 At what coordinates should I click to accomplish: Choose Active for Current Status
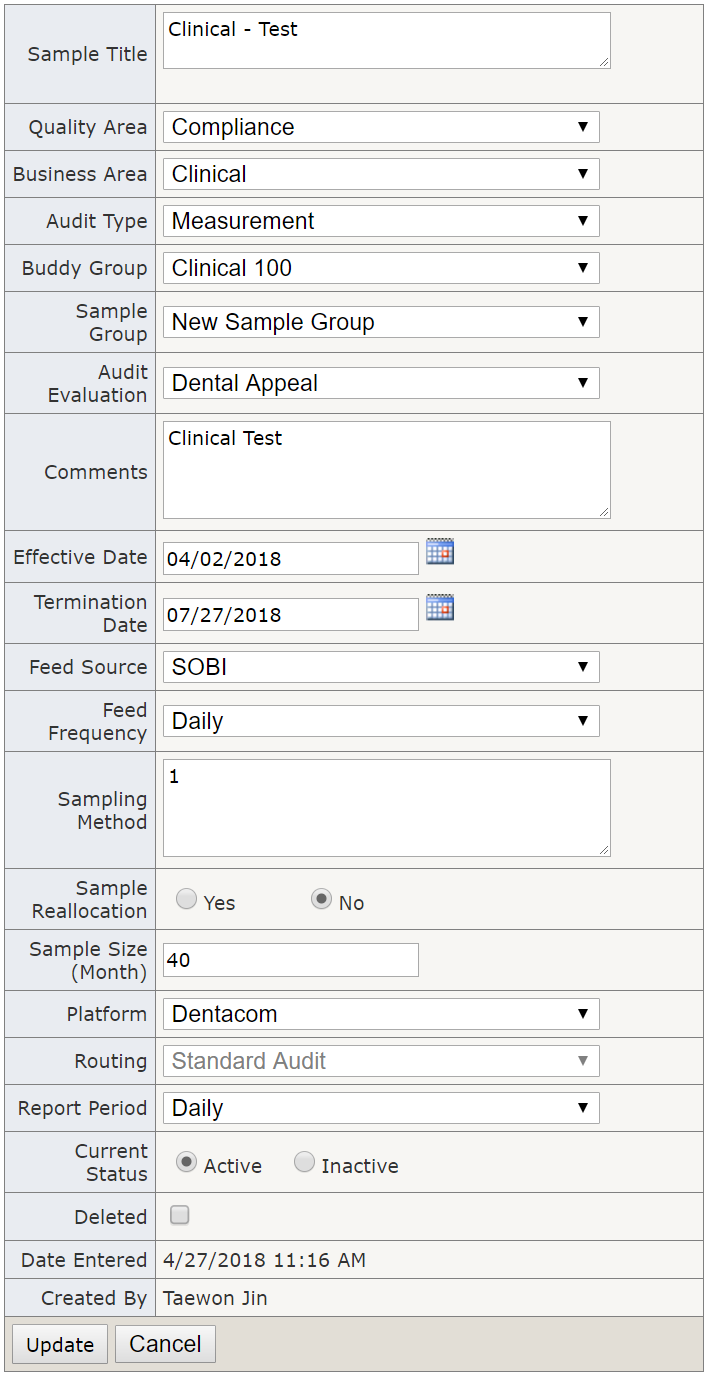[186, 1163]
